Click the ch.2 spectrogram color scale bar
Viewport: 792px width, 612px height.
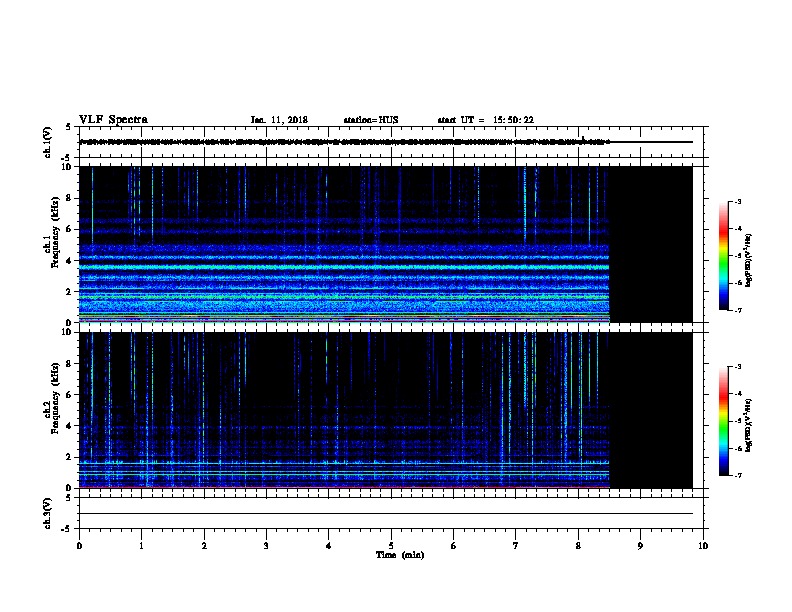pos(724,421)
